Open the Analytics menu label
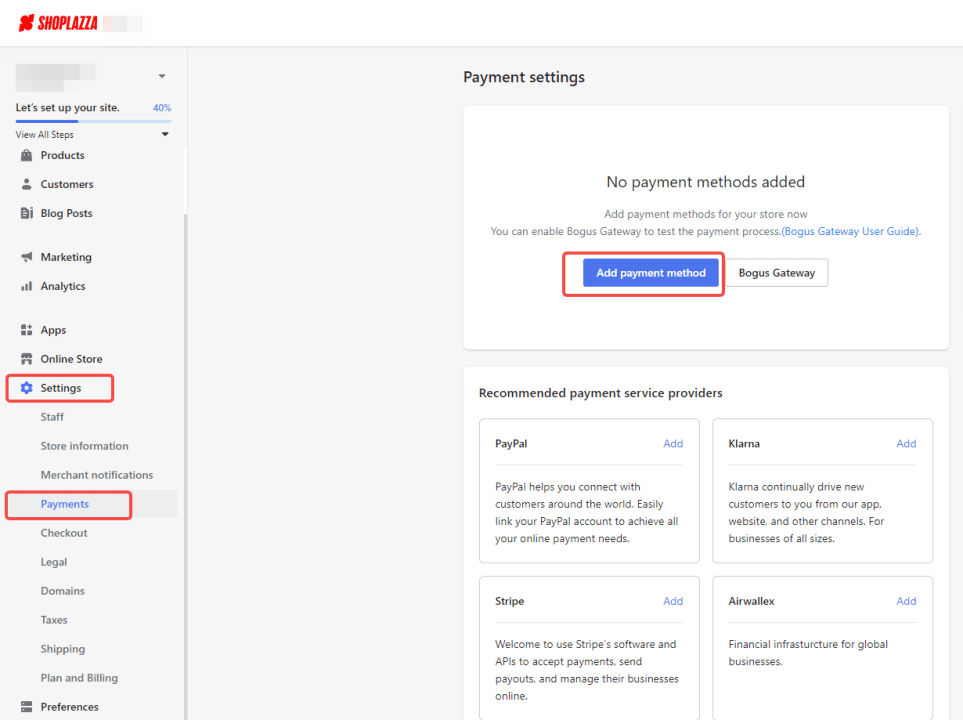This screenshot has width=963, height=720. pos(63,286)
